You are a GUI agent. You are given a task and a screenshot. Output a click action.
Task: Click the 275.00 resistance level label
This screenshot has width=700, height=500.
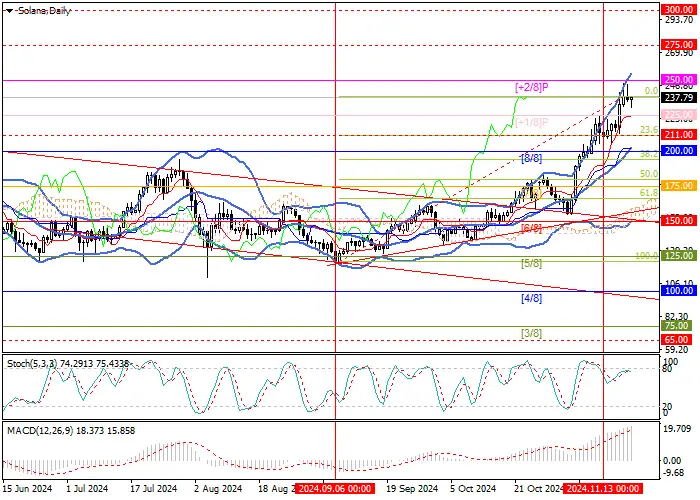[x=678, y=45]
